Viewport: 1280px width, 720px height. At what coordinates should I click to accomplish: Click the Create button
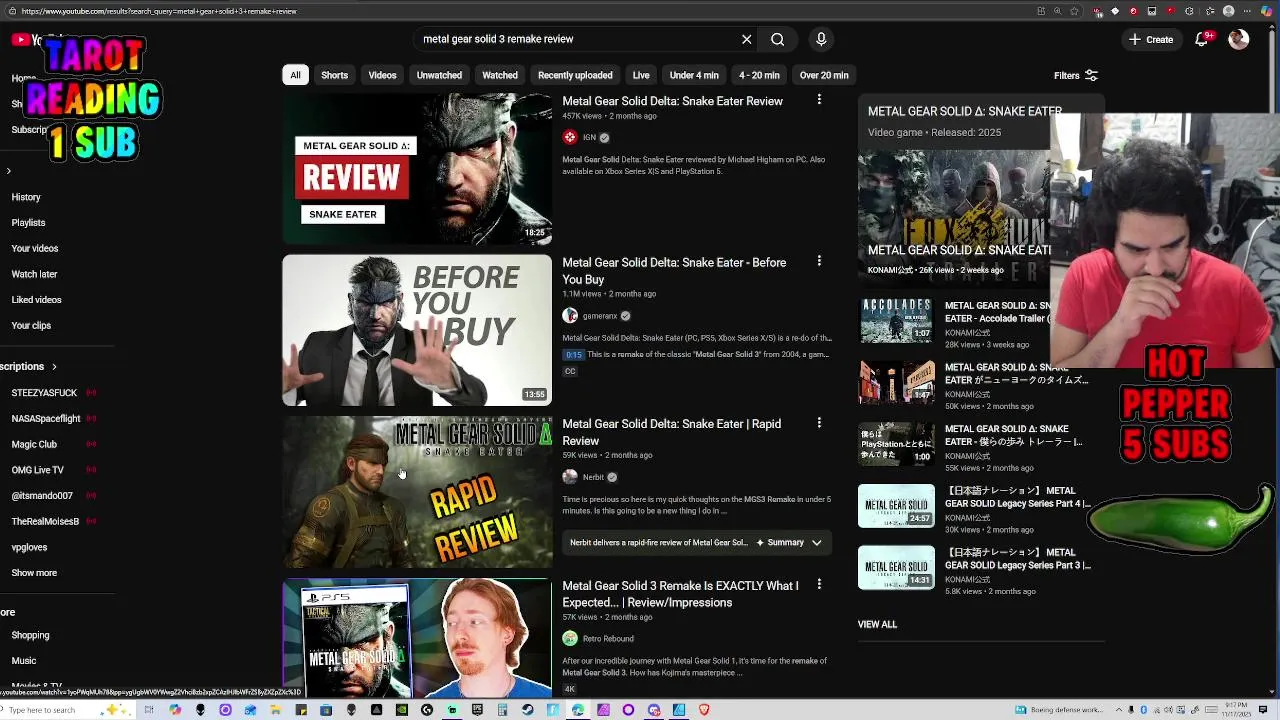click(x=1150, y=39)
